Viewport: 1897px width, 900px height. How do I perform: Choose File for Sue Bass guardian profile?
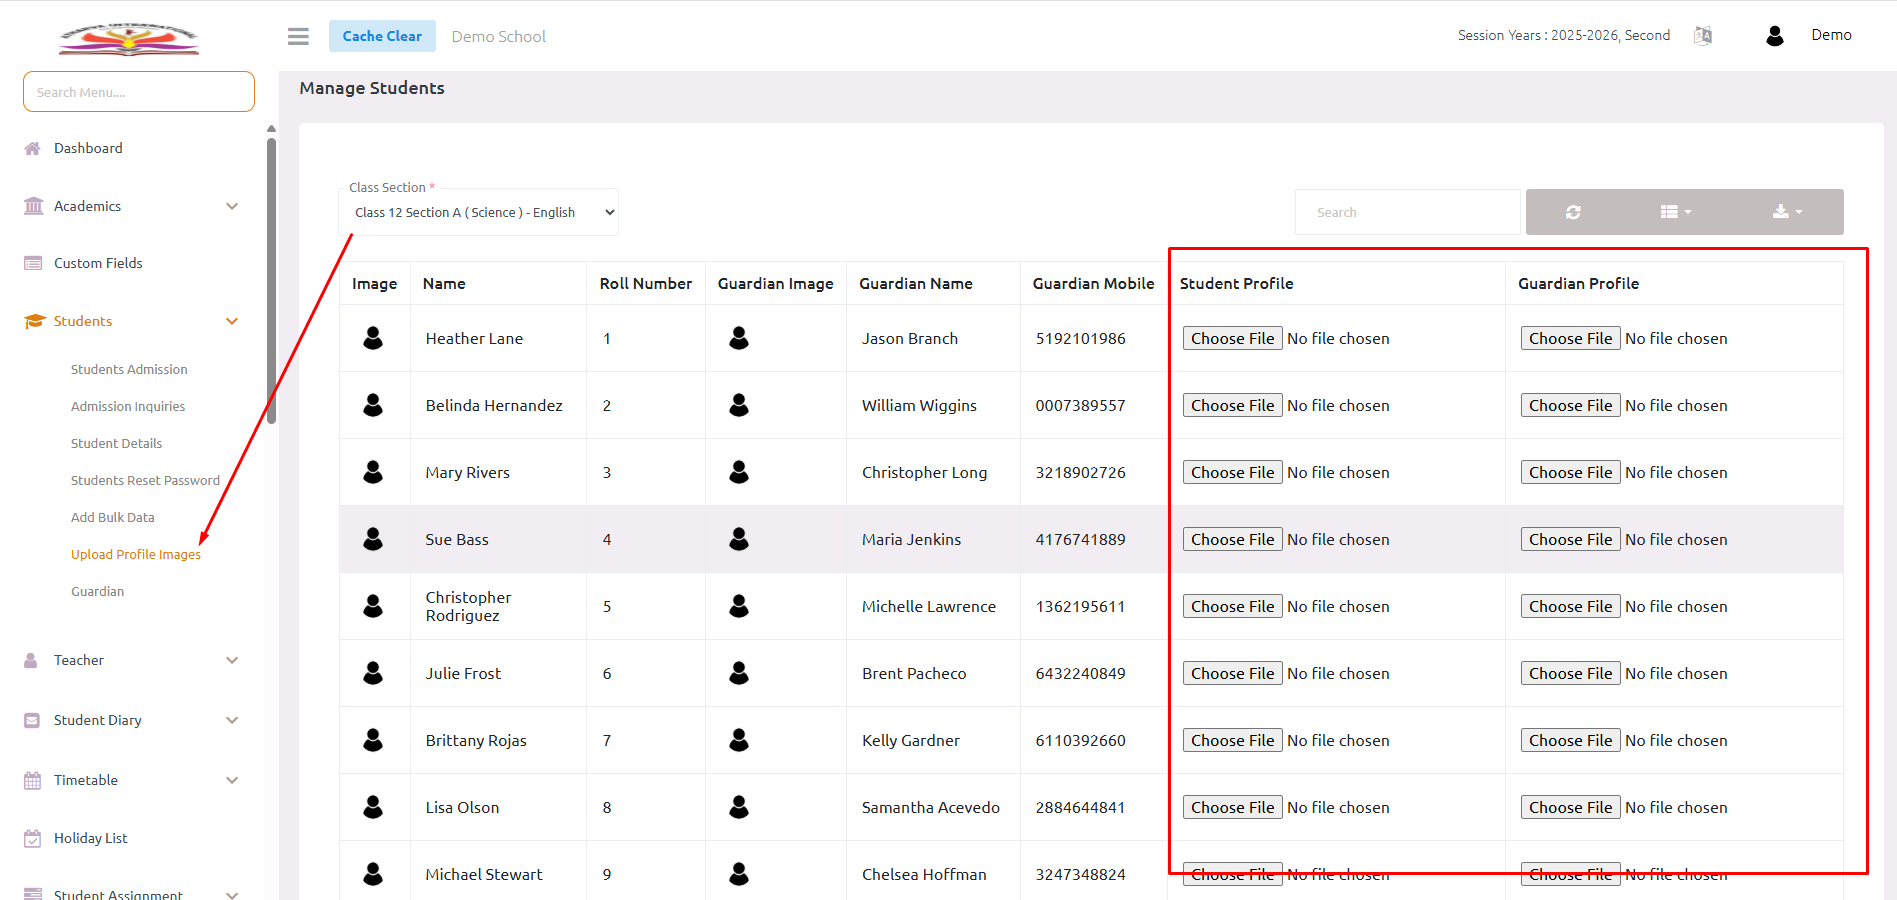click(x=1570, y=540)
